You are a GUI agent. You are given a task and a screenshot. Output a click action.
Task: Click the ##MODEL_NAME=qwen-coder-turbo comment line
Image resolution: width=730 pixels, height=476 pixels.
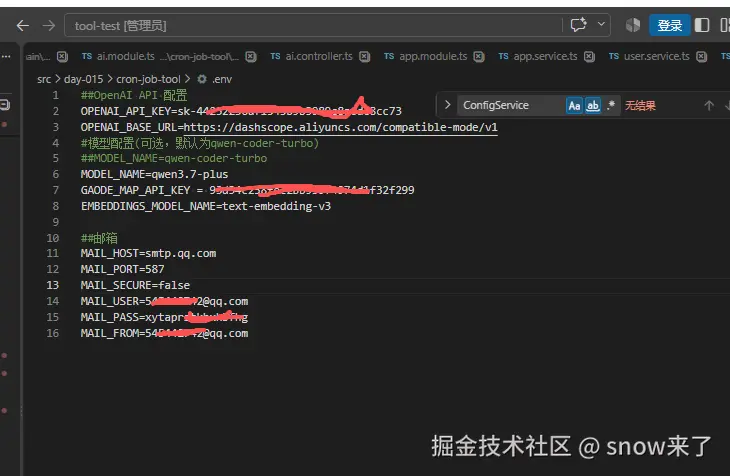[174, 158]
